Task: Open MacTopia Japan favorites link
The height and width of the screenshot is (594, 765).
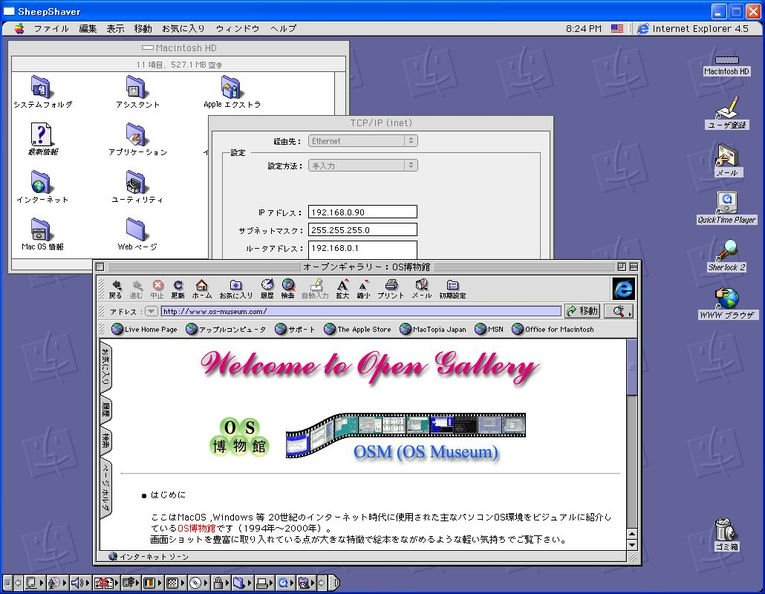Action: tap(433, 329)
